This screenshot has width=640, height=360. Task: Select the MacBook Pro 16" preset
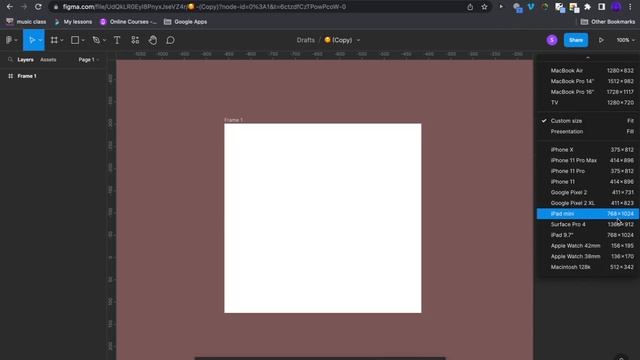coord(588,92)
